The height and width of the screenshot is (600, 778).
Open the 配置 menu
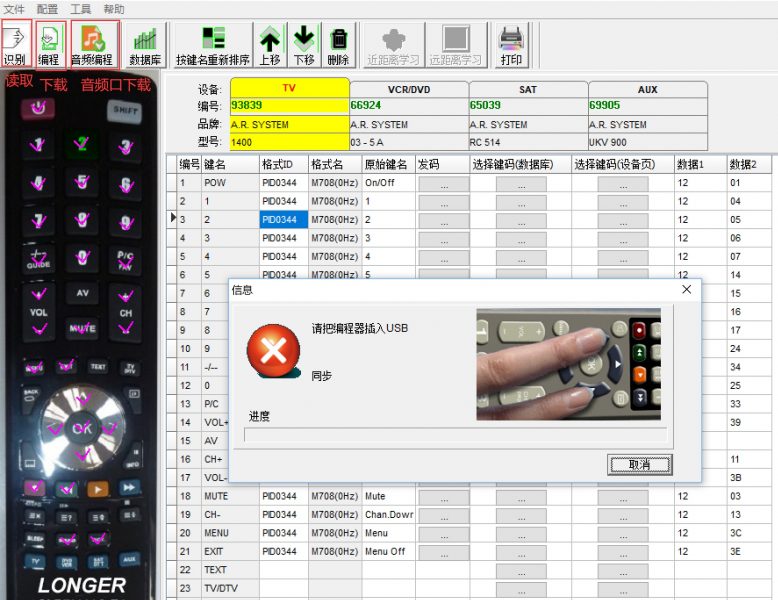click(x=47, y=8)
